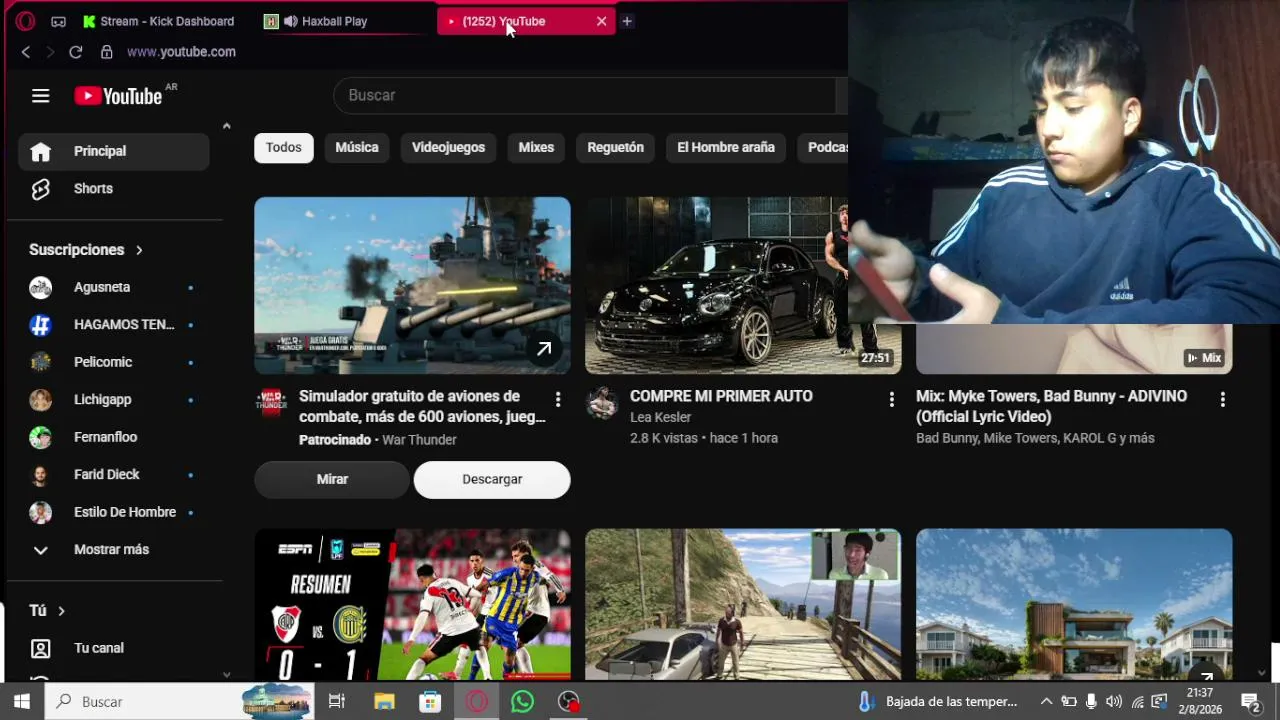The width and height of the screenshot is (1280, 720).
Task: Open more options for the ADIVINO mix
Action: (1222, 400)
